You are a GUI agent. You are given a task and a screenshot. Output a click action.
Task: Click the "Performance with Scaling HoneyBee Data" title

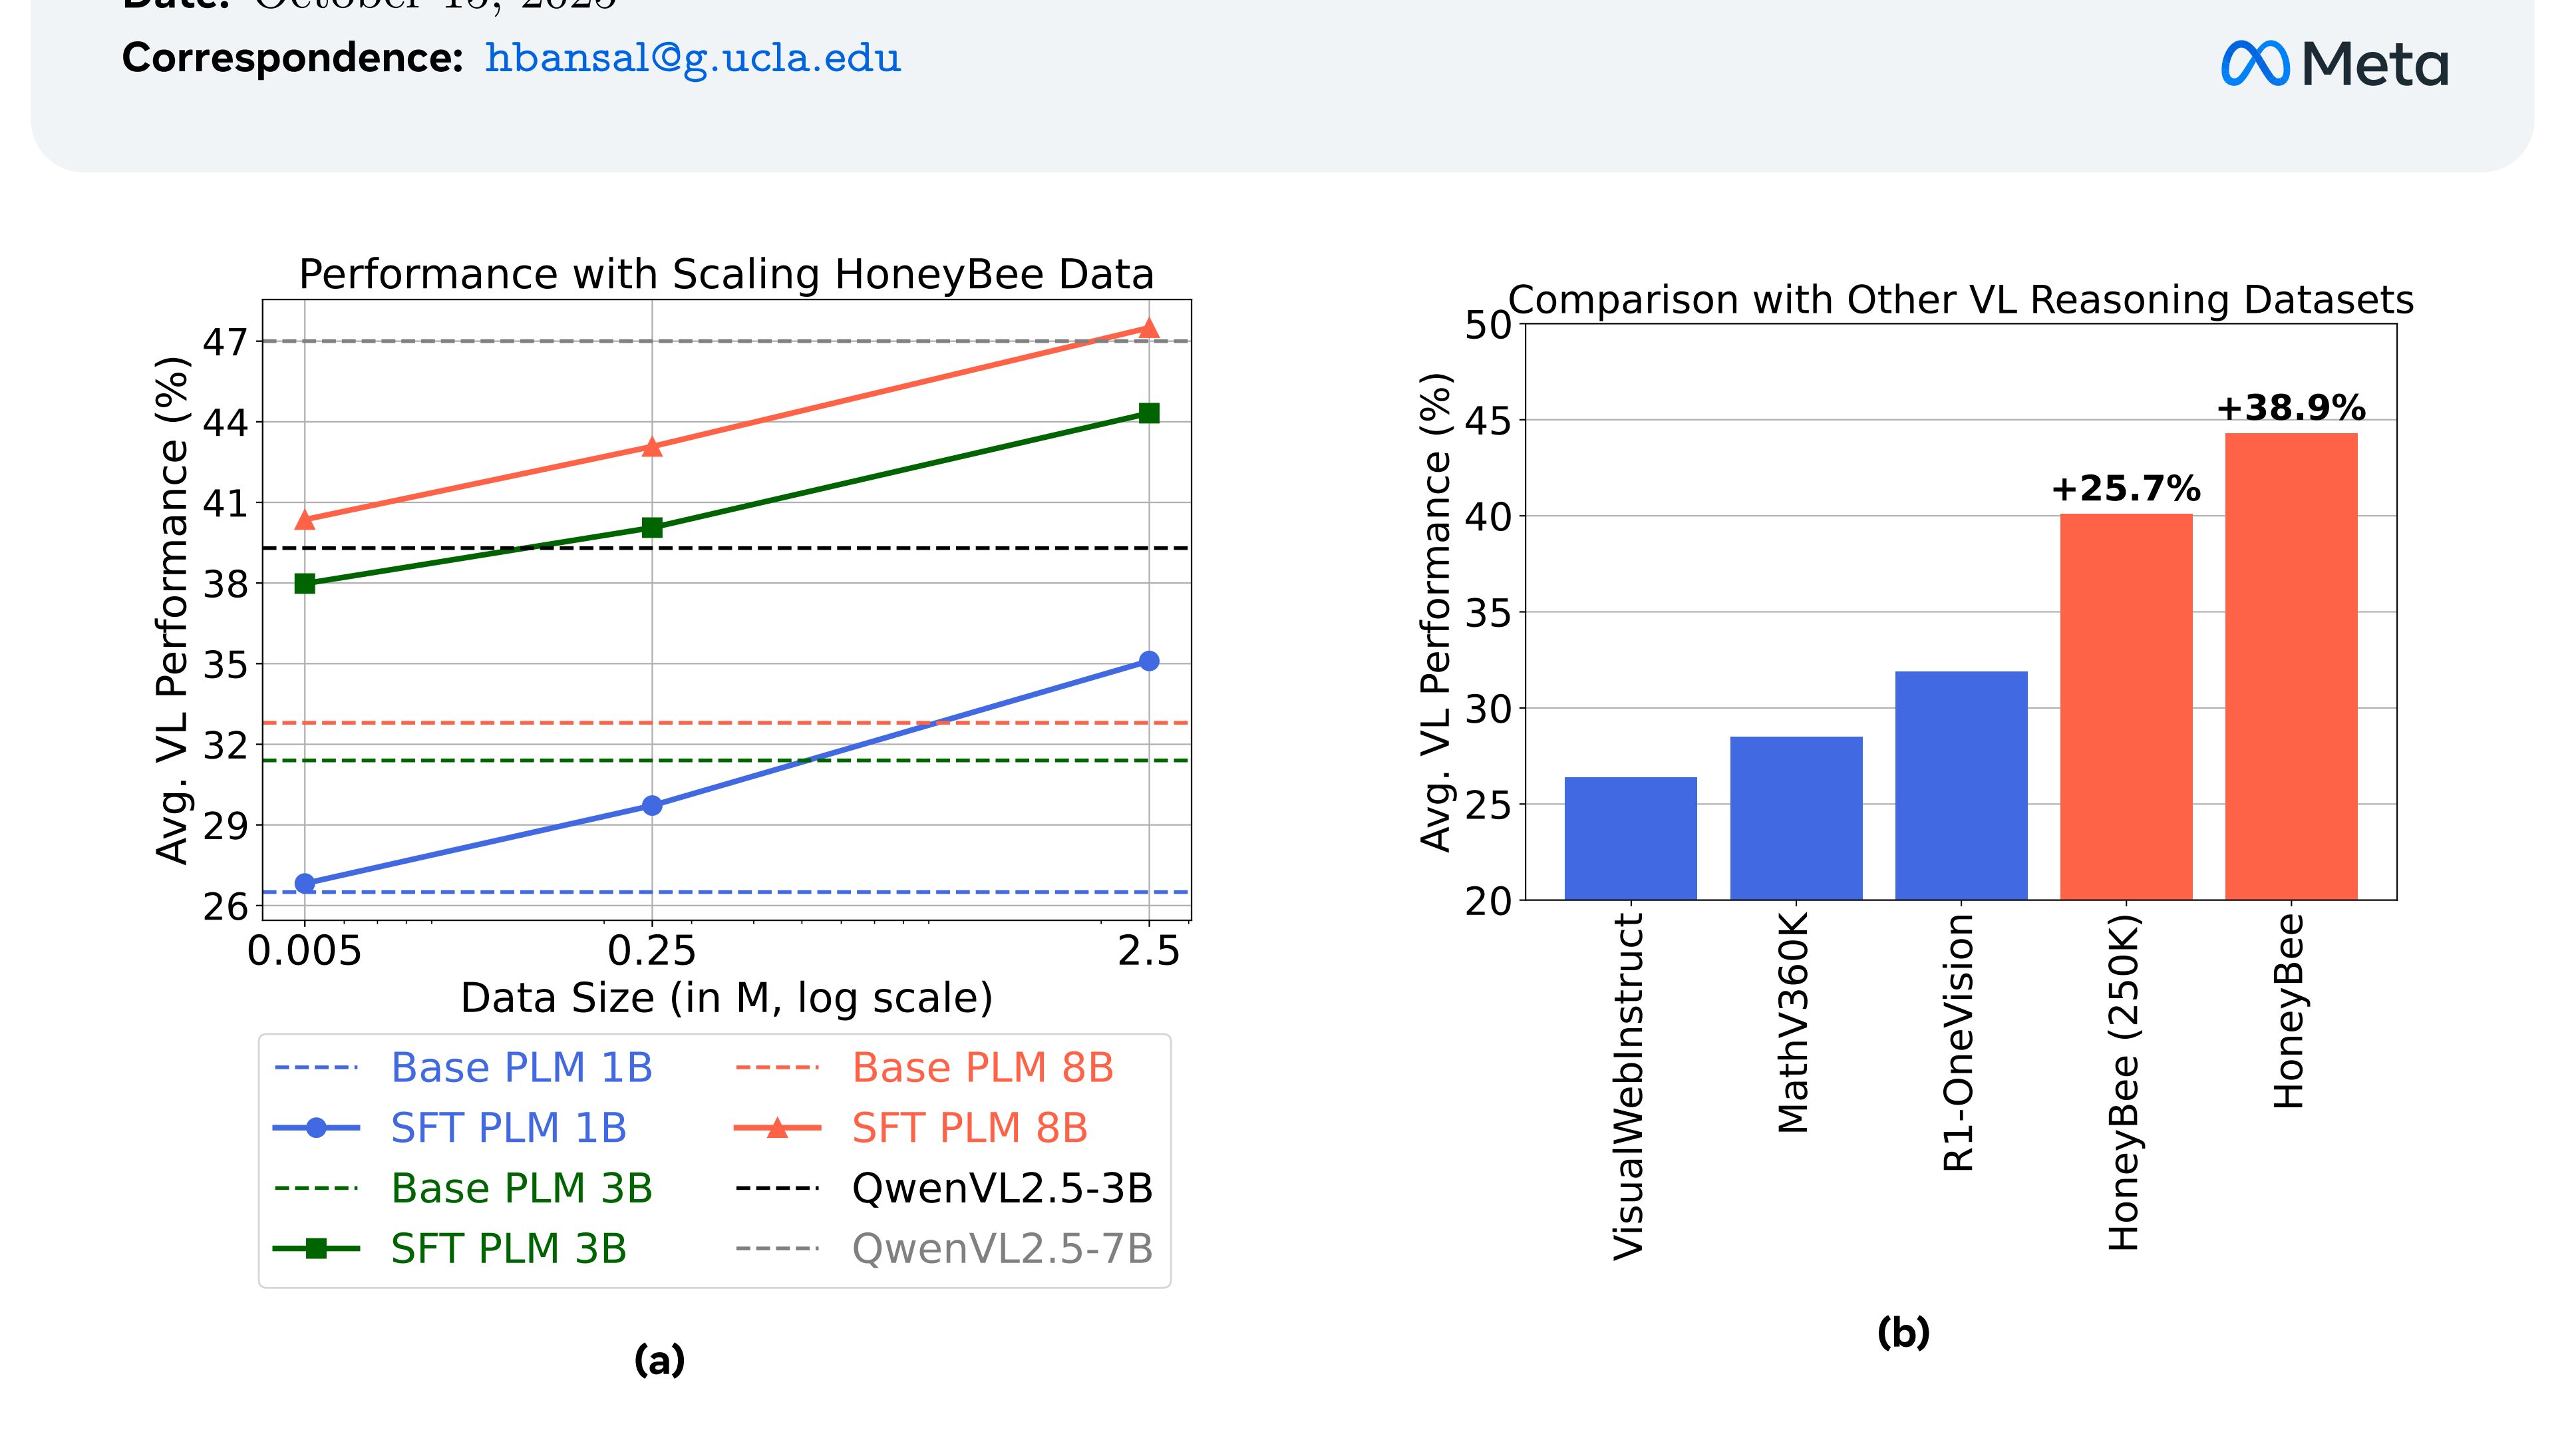[726, 274]
